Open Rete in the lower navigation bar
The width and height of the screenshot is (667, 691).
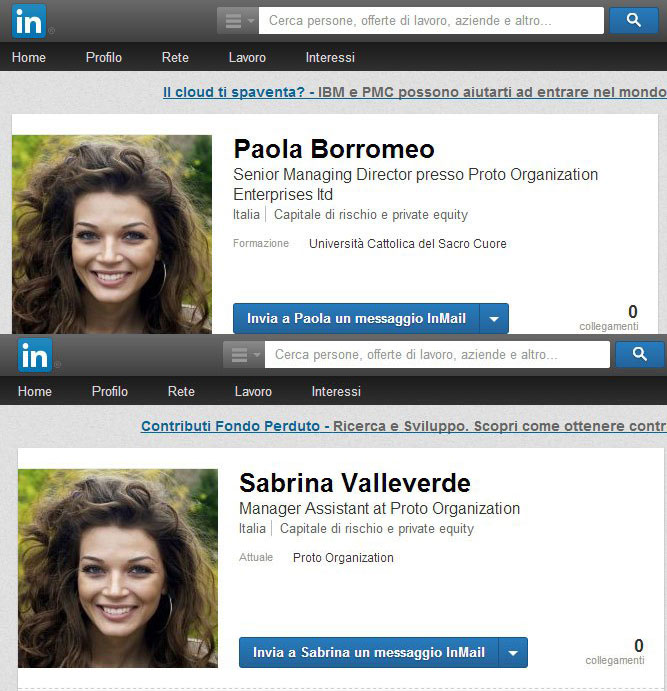(181, 391)
